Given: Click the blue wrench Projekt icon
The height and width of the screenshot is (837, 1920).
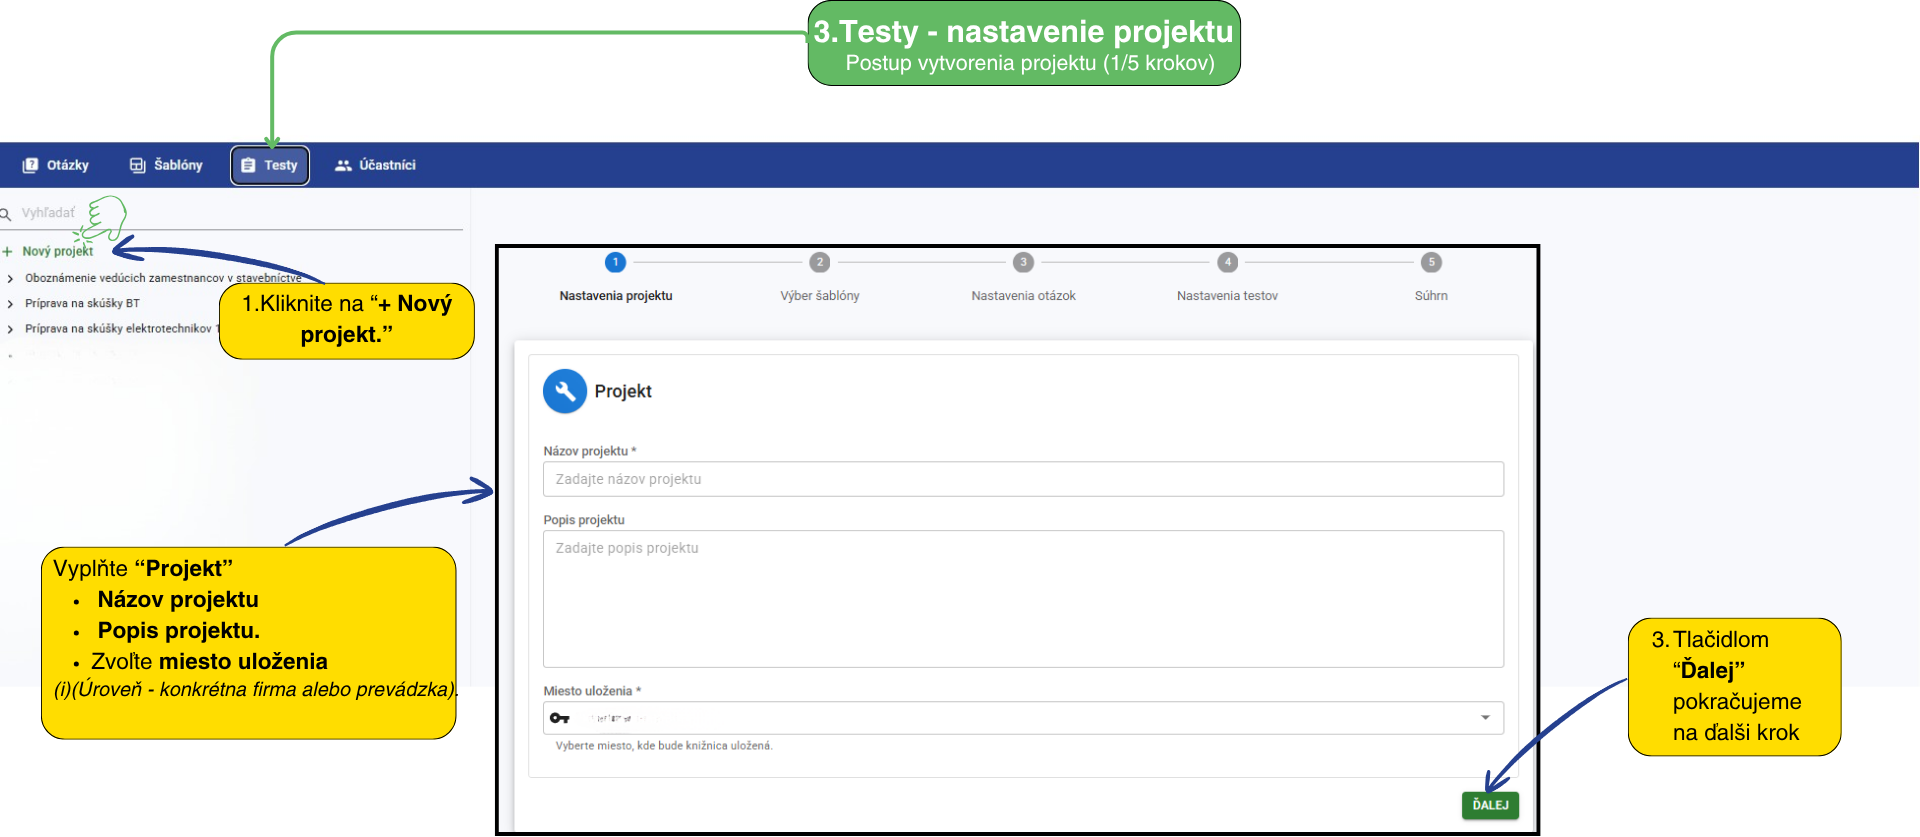Looking at the screenshot, I should point(565,391).
